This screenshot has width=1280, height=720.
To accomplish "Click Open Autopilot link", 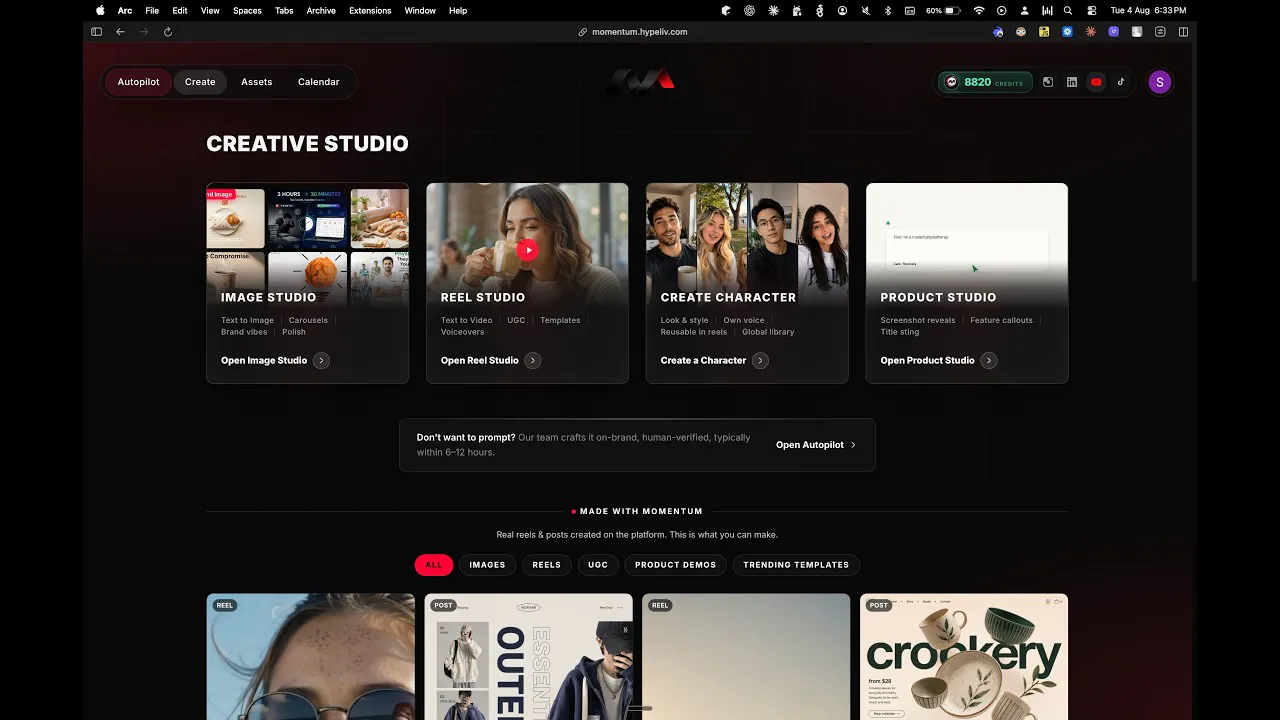I will click(x=810, y=445).
